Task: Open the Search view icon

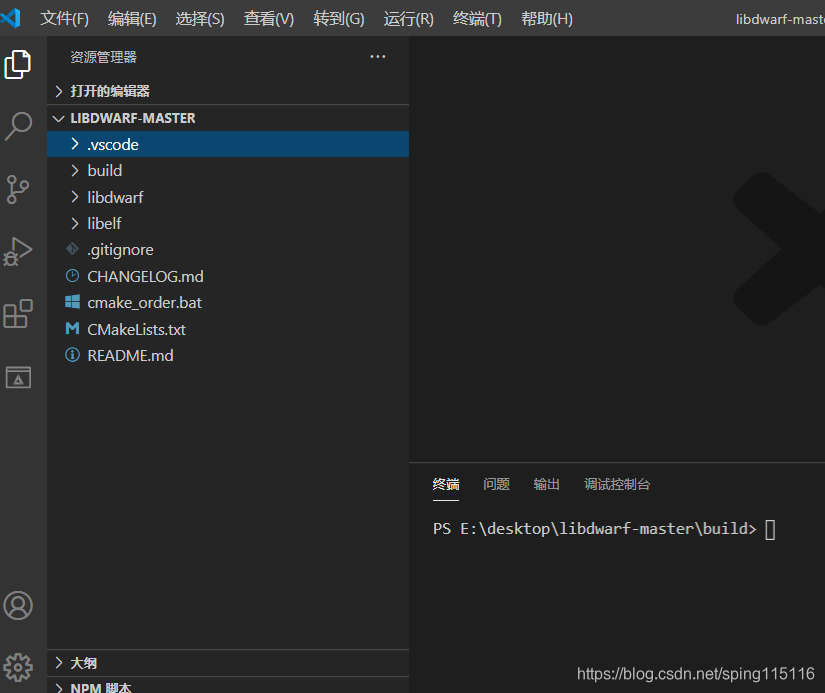Action: click(17, 126)
